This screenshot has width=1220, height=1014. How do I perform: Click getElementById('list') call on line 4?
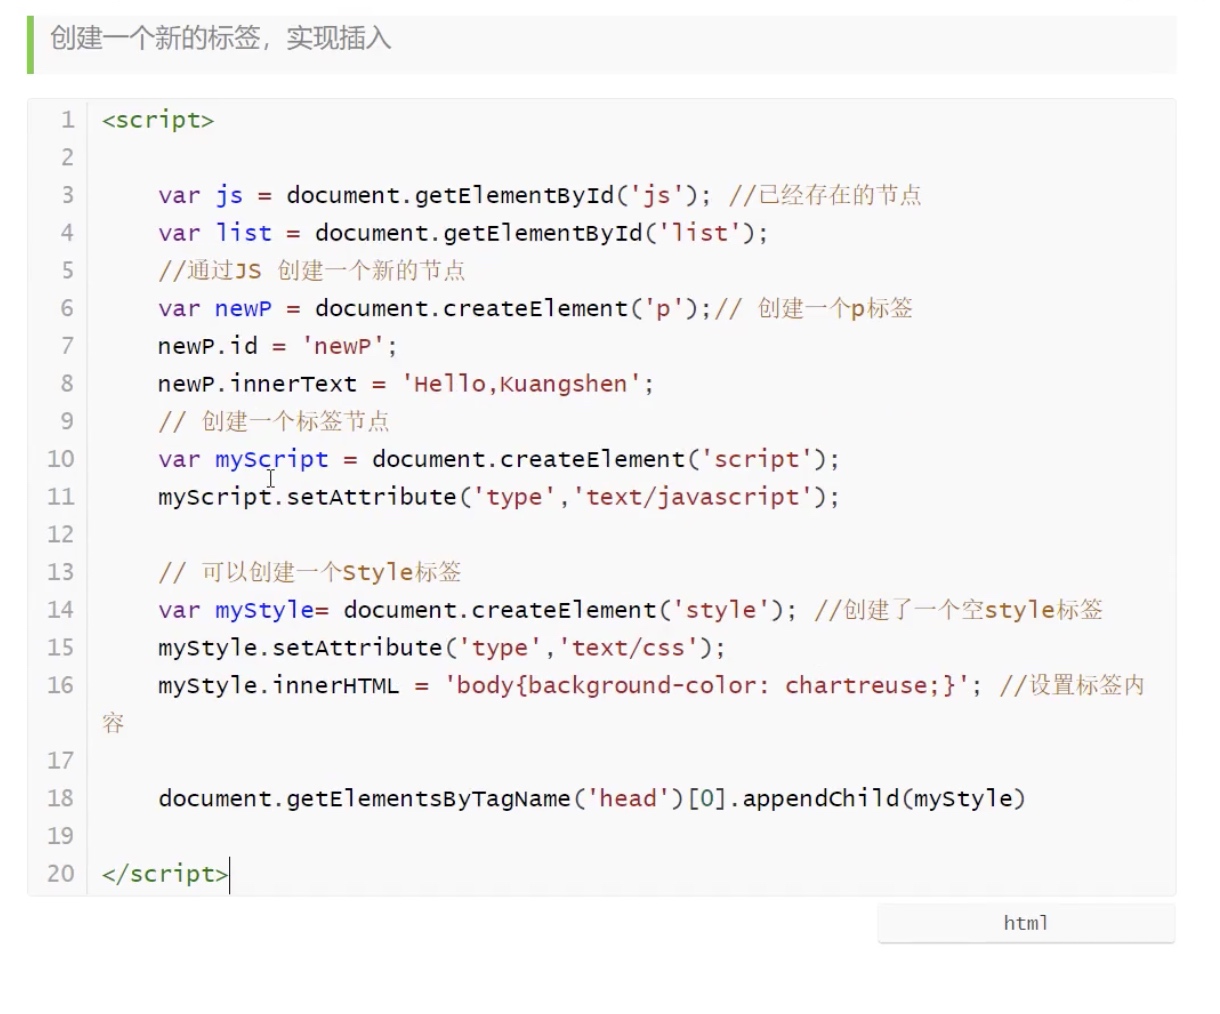[599, 233]
